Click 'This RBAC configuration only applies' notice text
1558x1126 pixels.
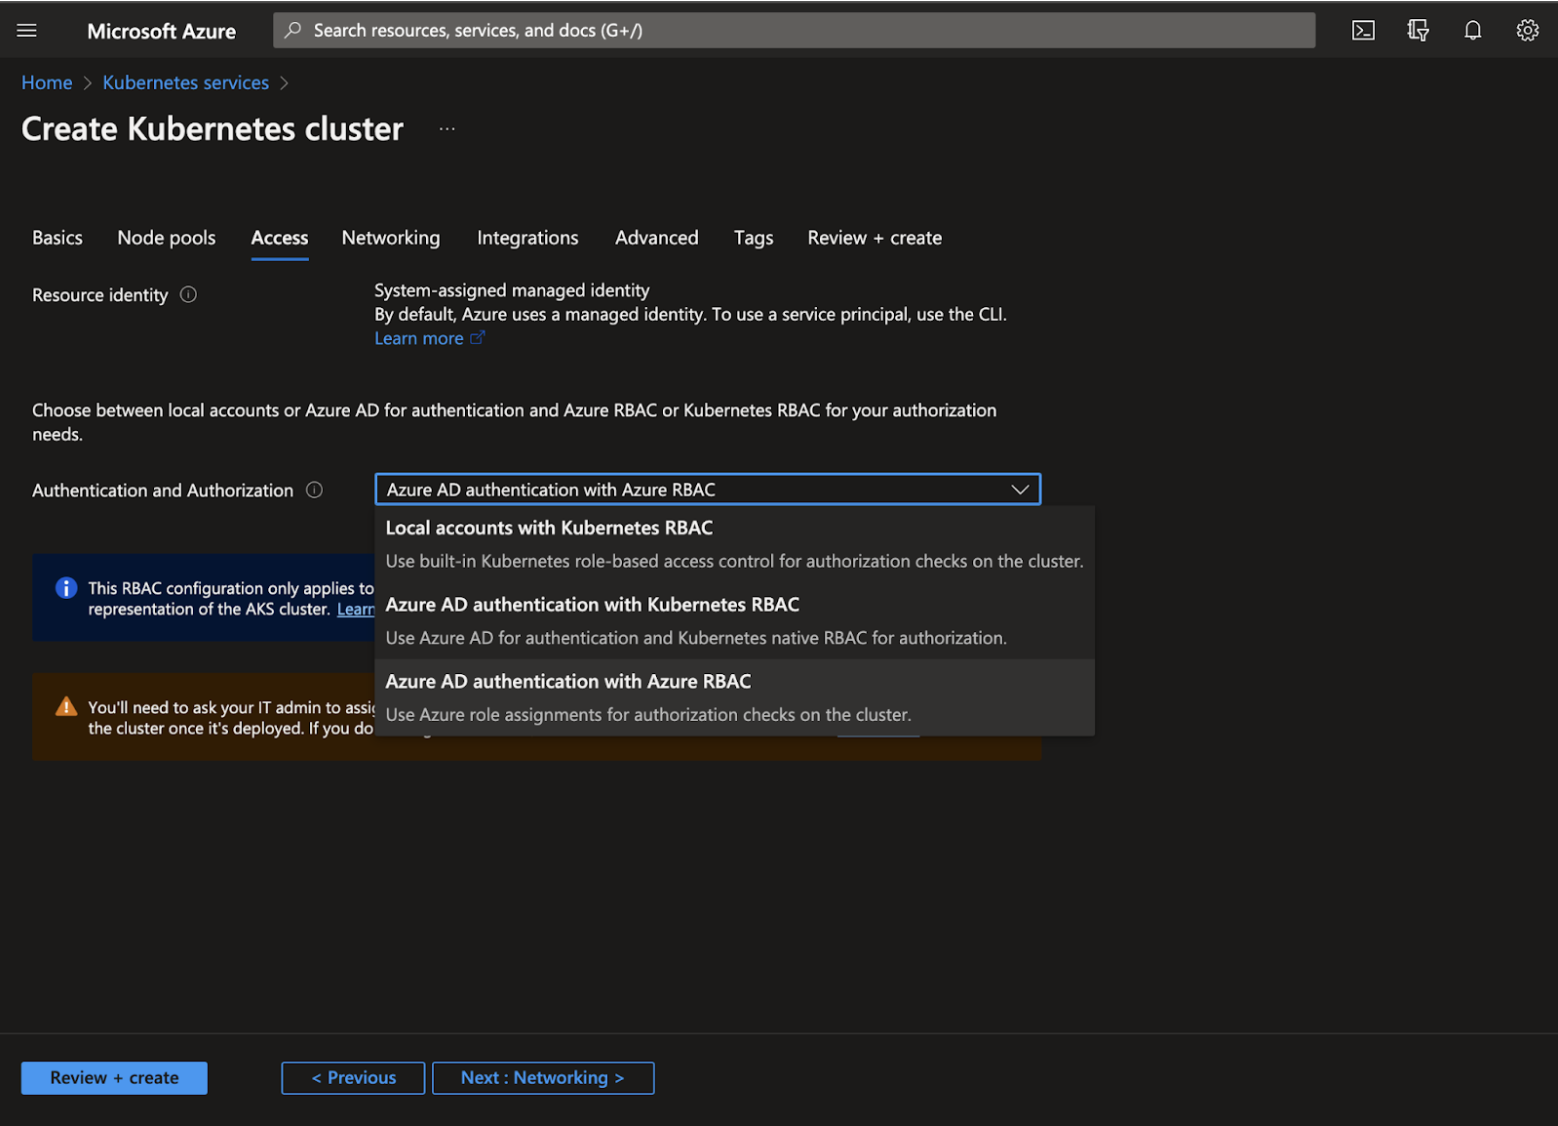231,598
